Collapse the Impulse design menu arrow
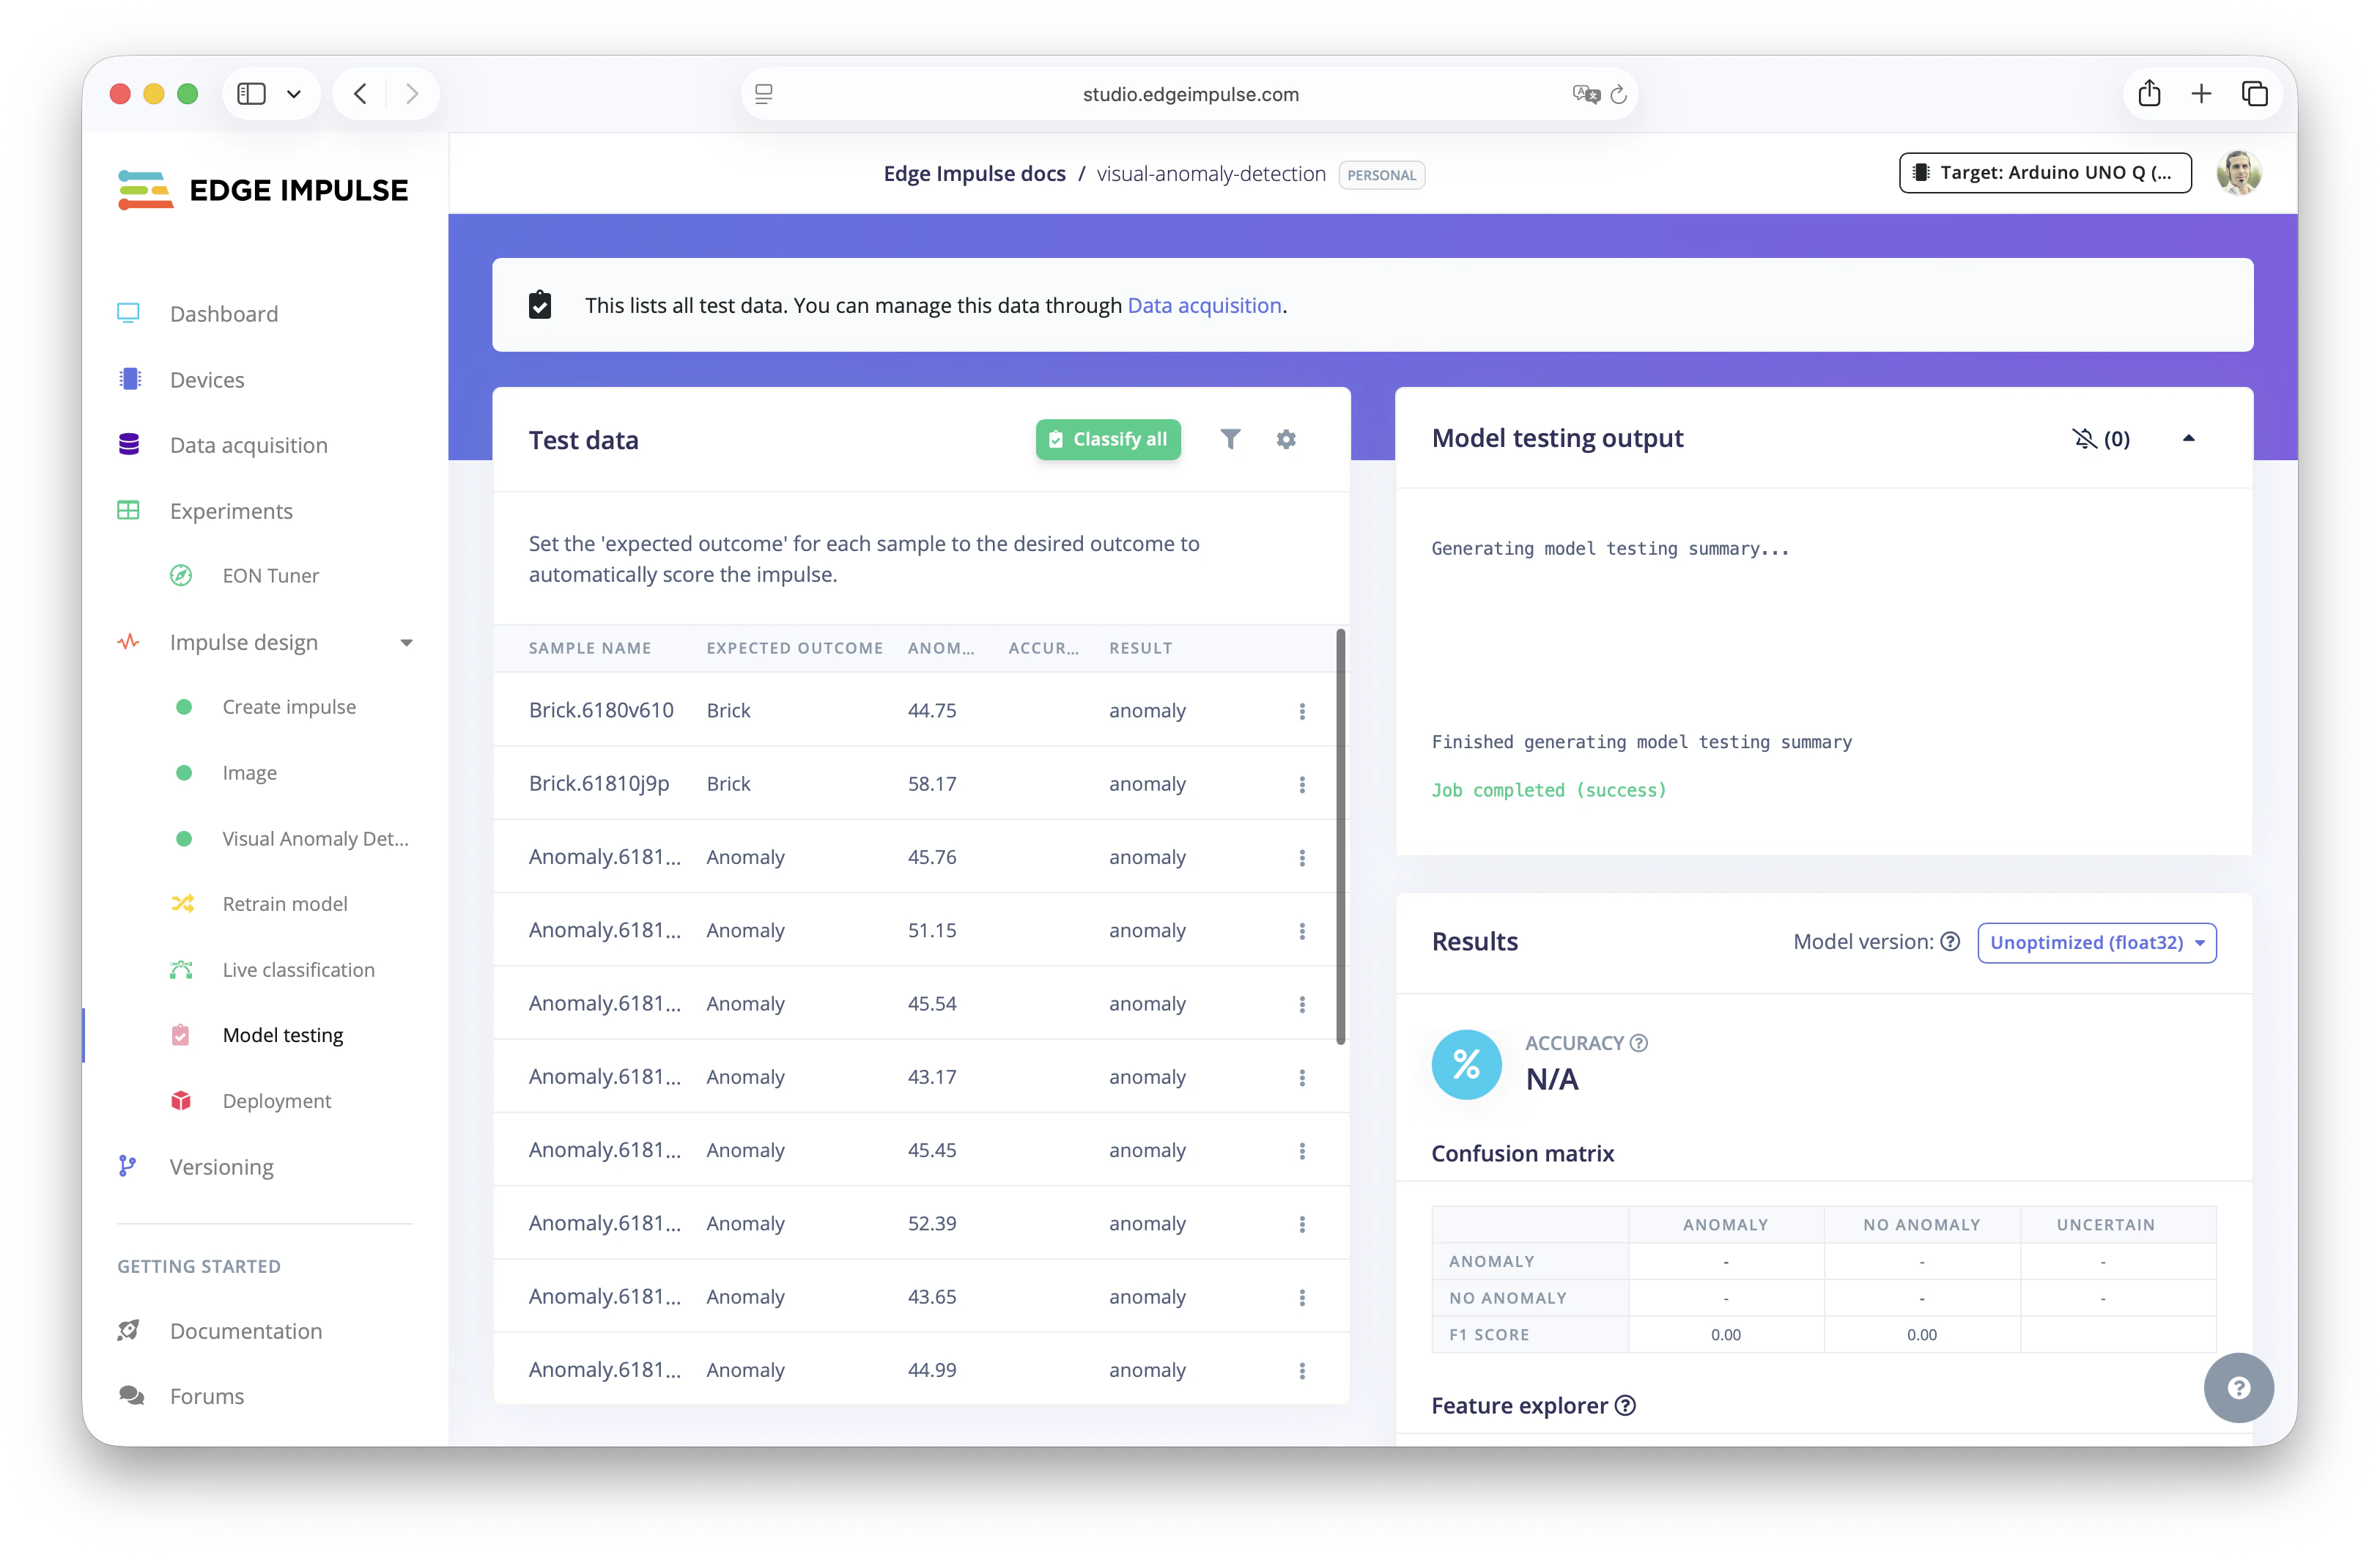 (x=406, y=643)
